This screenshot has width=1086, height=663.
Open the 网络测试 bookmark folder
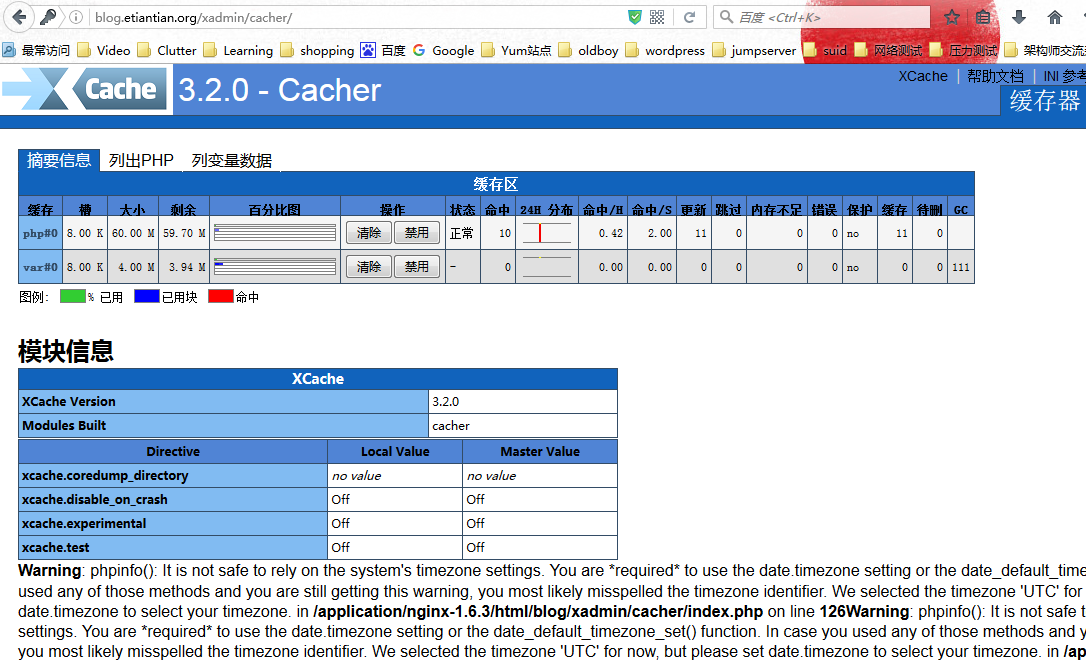point(889,50)
